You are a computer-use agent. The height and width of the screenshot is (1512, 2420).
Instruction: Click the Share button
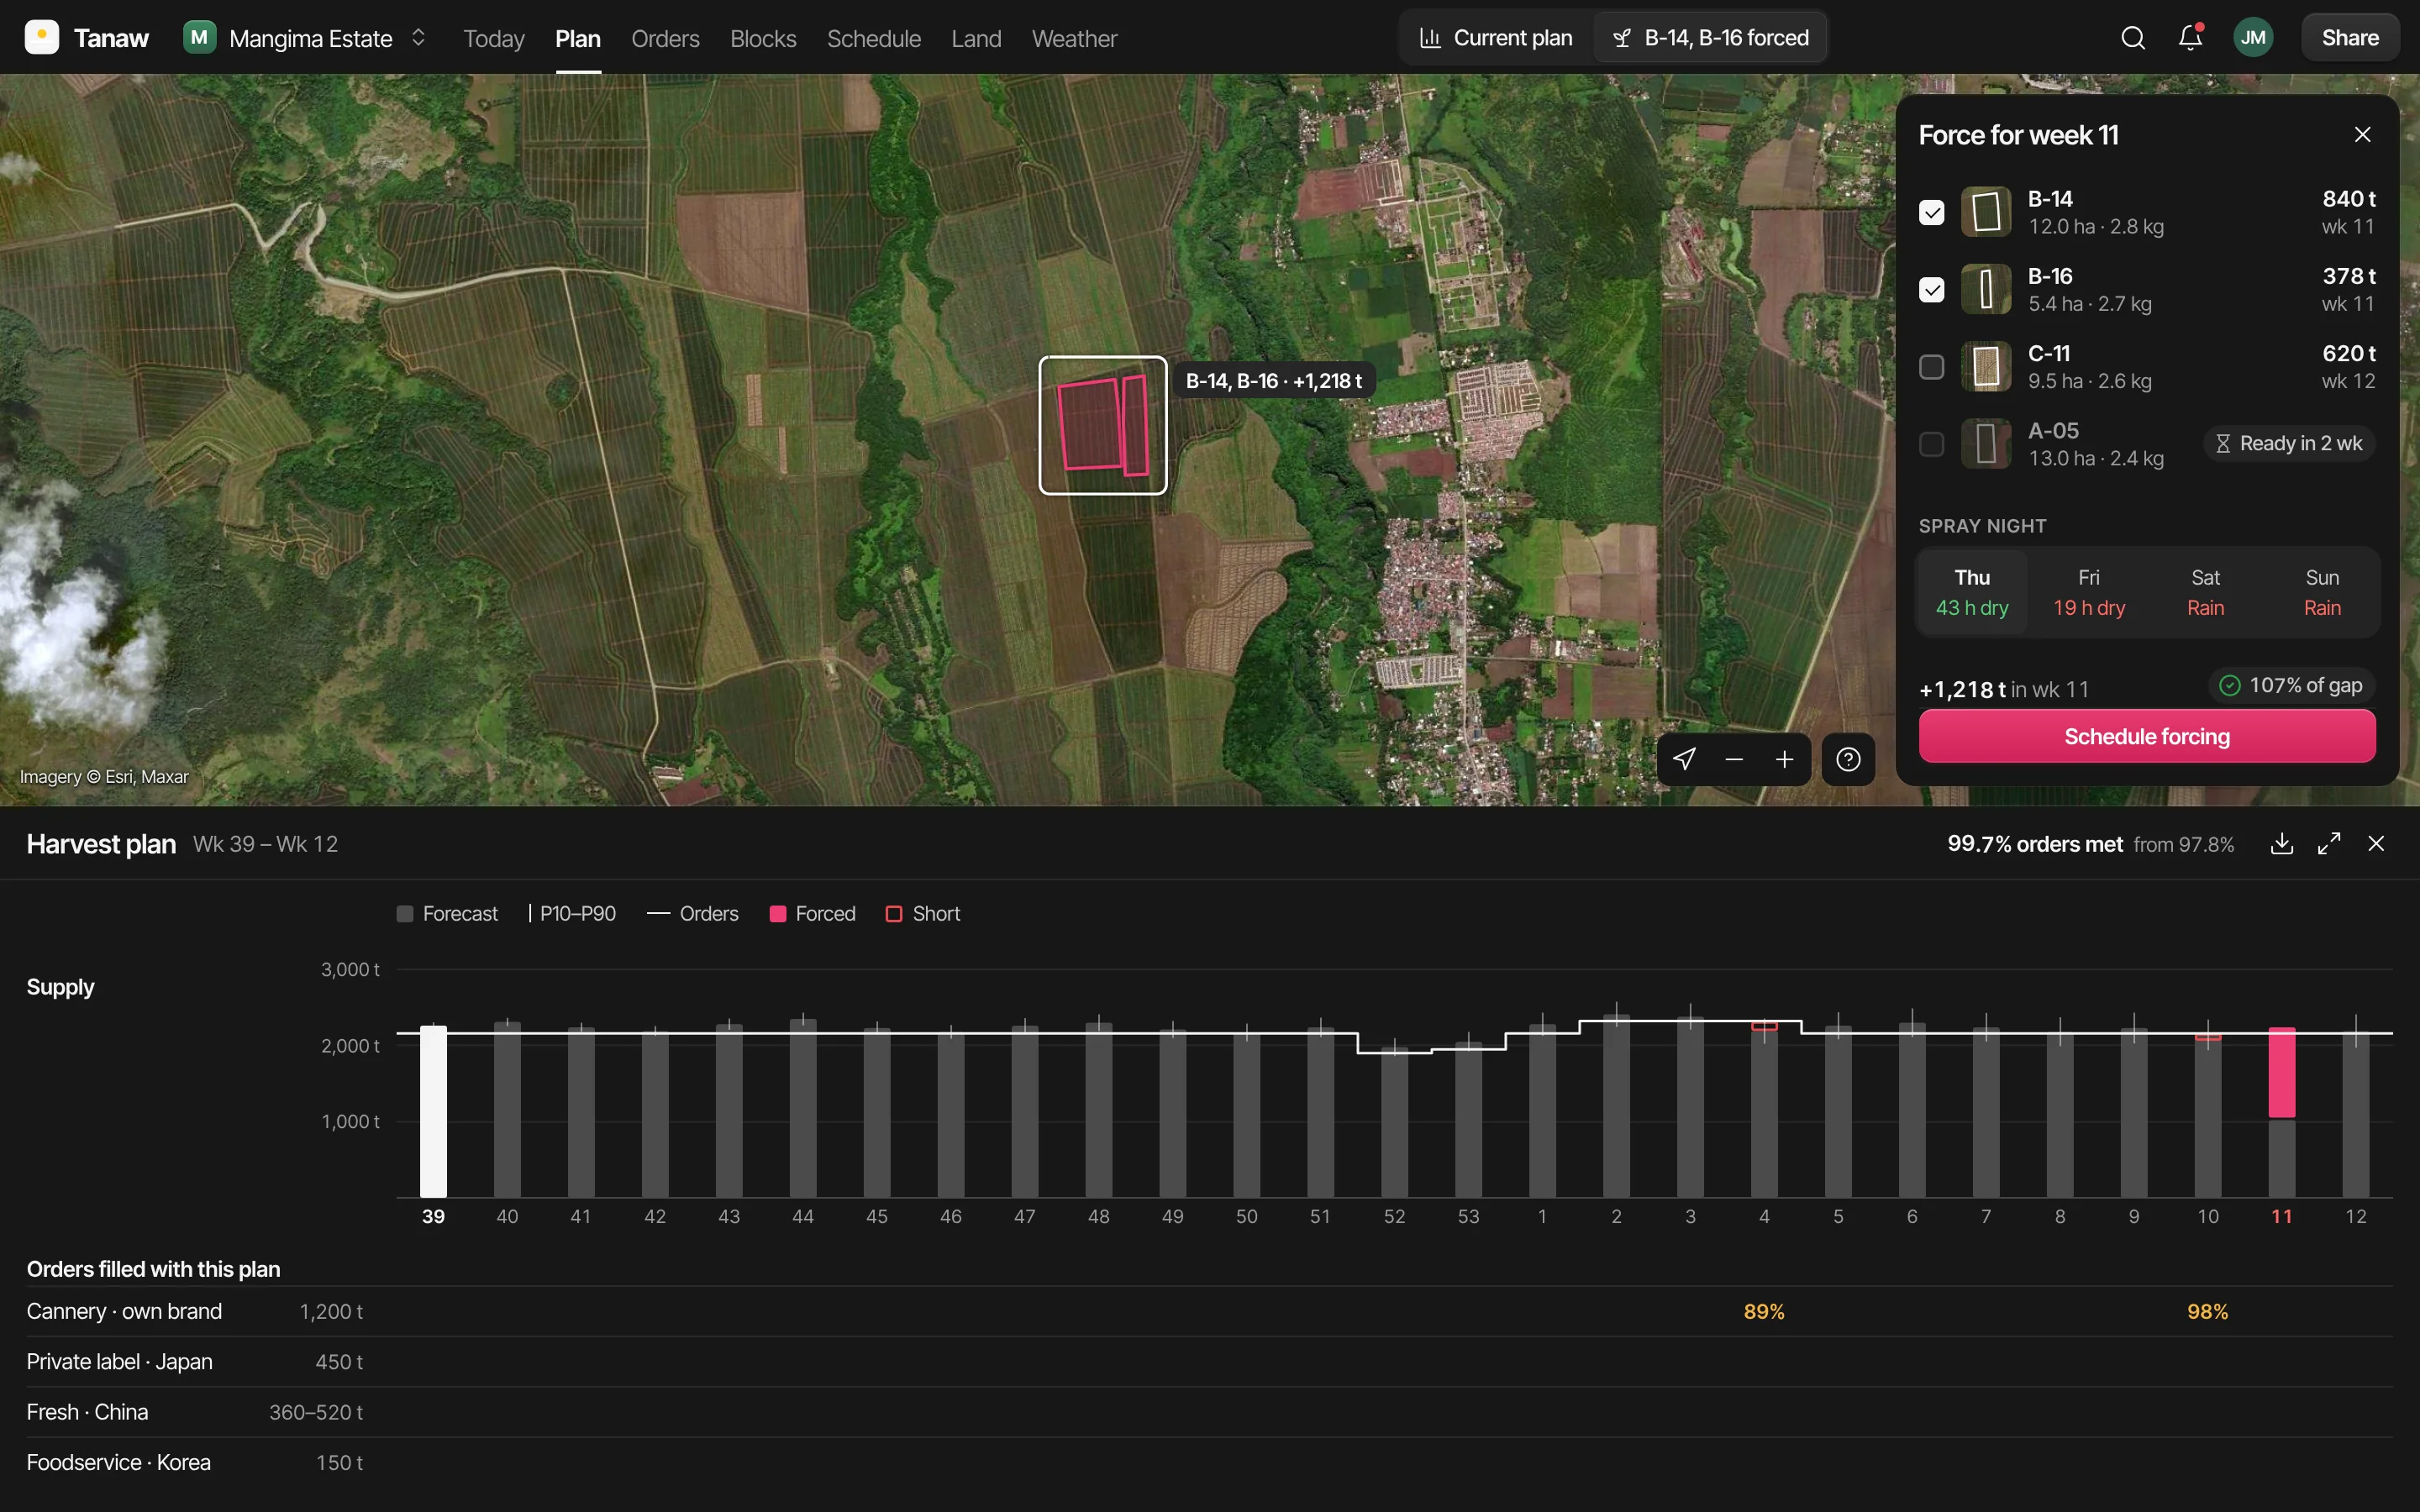[2350, 38]
